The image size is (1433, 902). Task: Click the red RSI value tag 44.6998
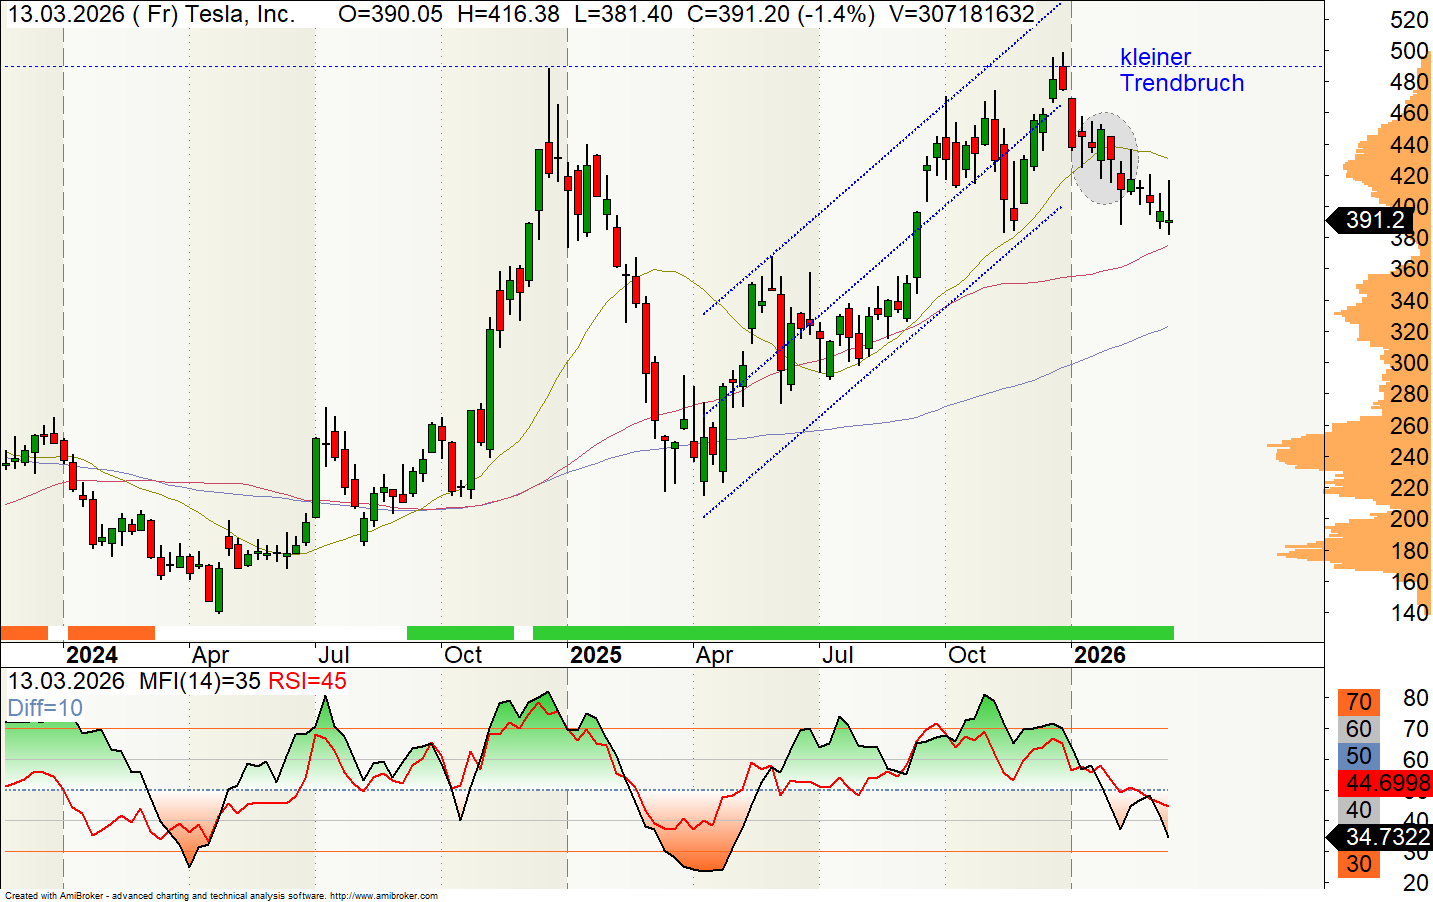(1386, 783)
